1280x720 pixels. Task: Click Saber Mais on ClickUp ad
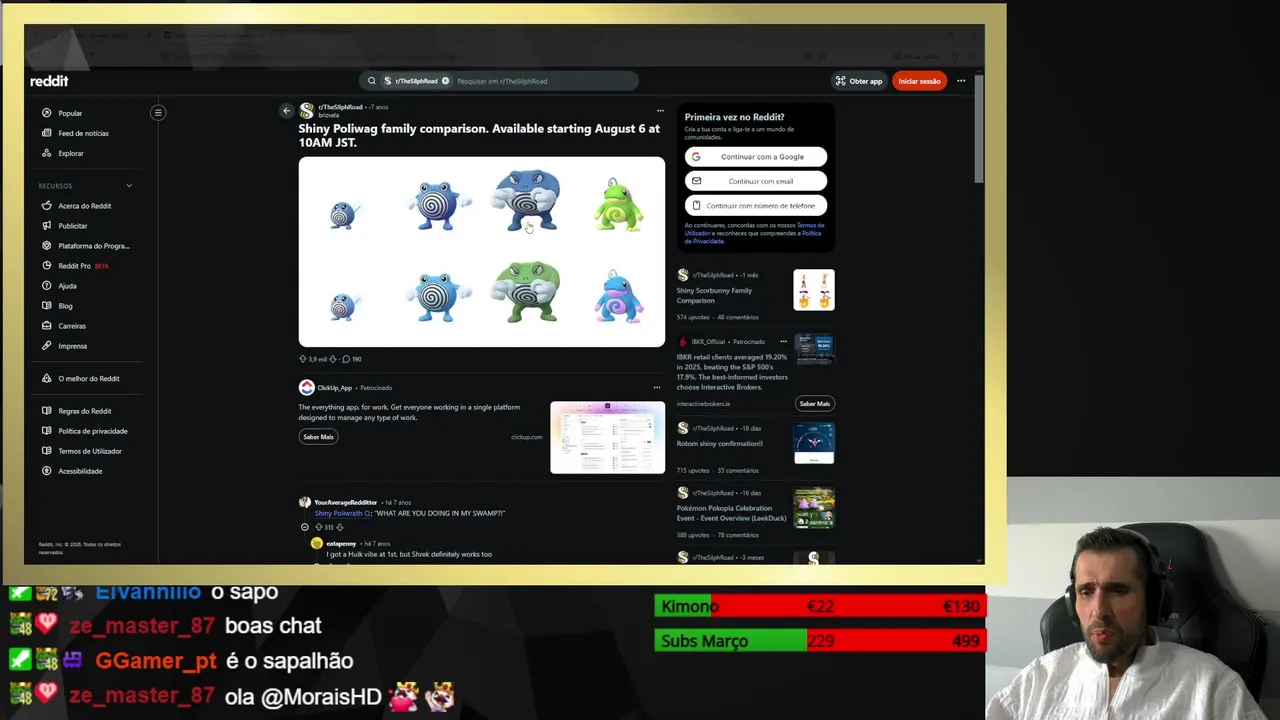coord(318,437)
